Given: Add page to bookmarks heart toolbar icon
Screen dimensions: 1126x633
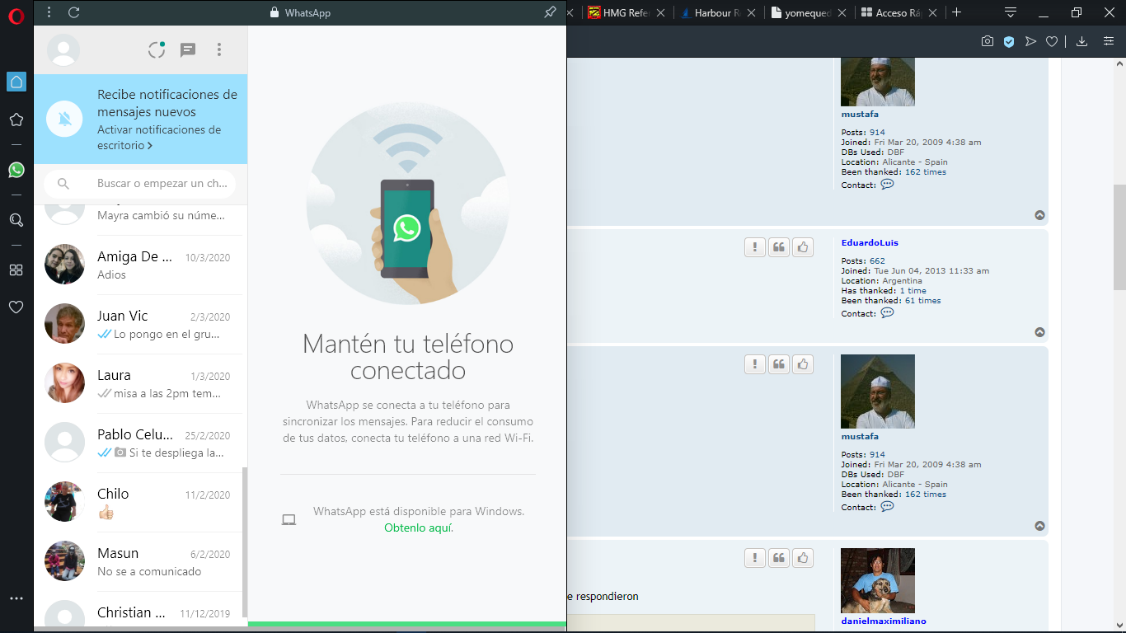Looking at the screenshot, I should 1051,42.
